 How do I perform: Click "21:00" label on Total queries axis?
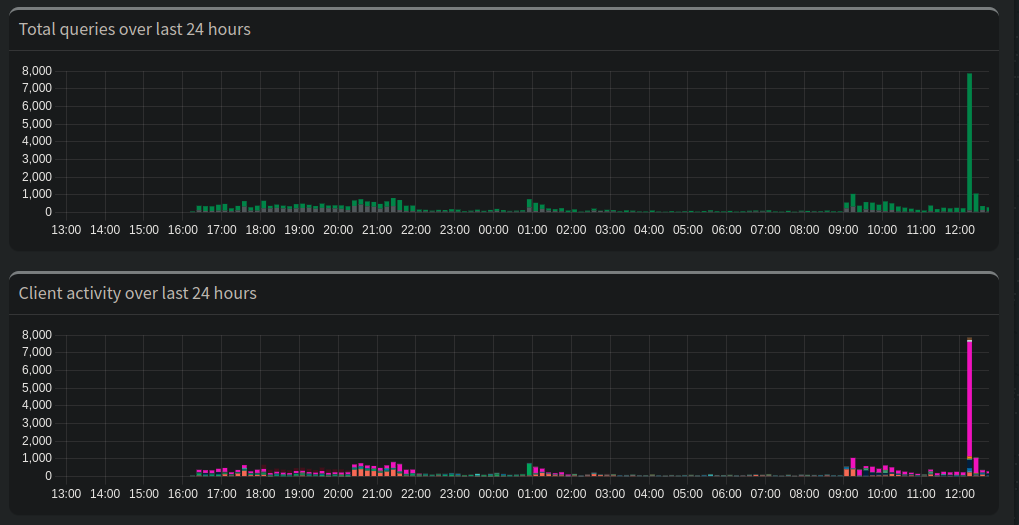(x=377, y=230)
